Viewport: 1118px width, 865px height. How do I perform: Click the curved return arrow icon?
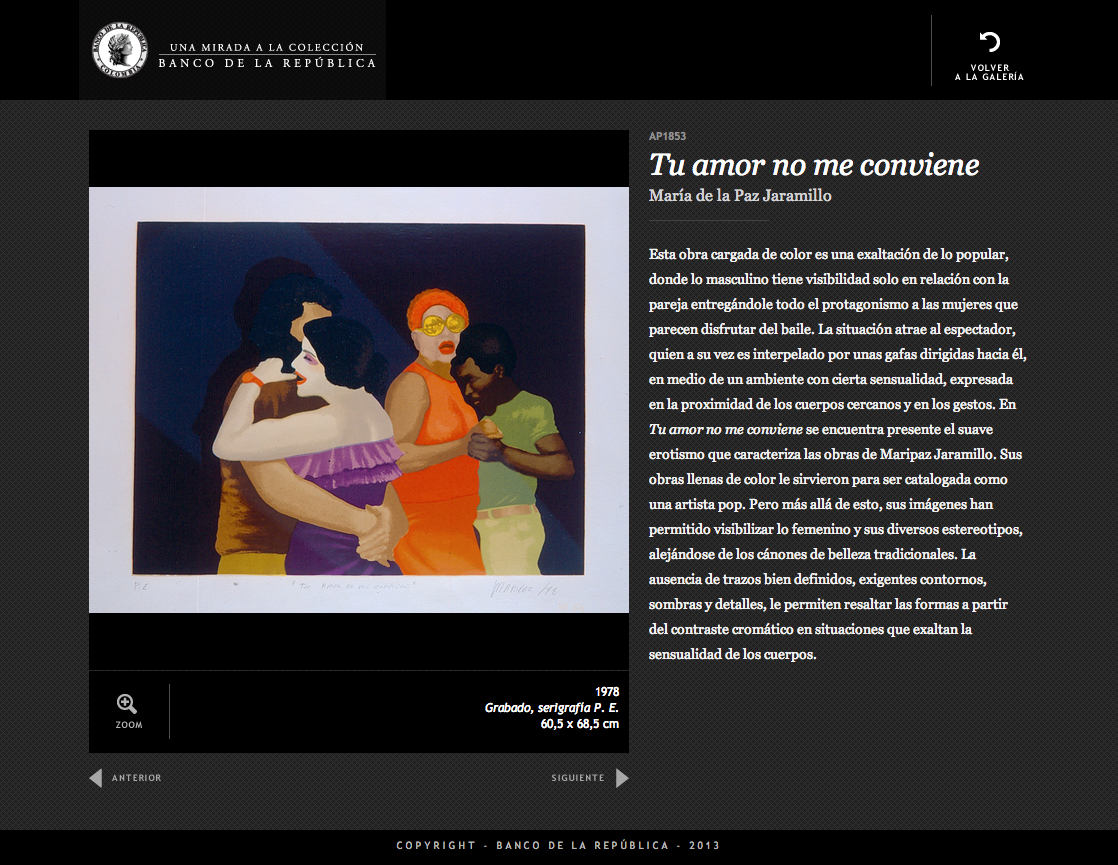point(989,41)
